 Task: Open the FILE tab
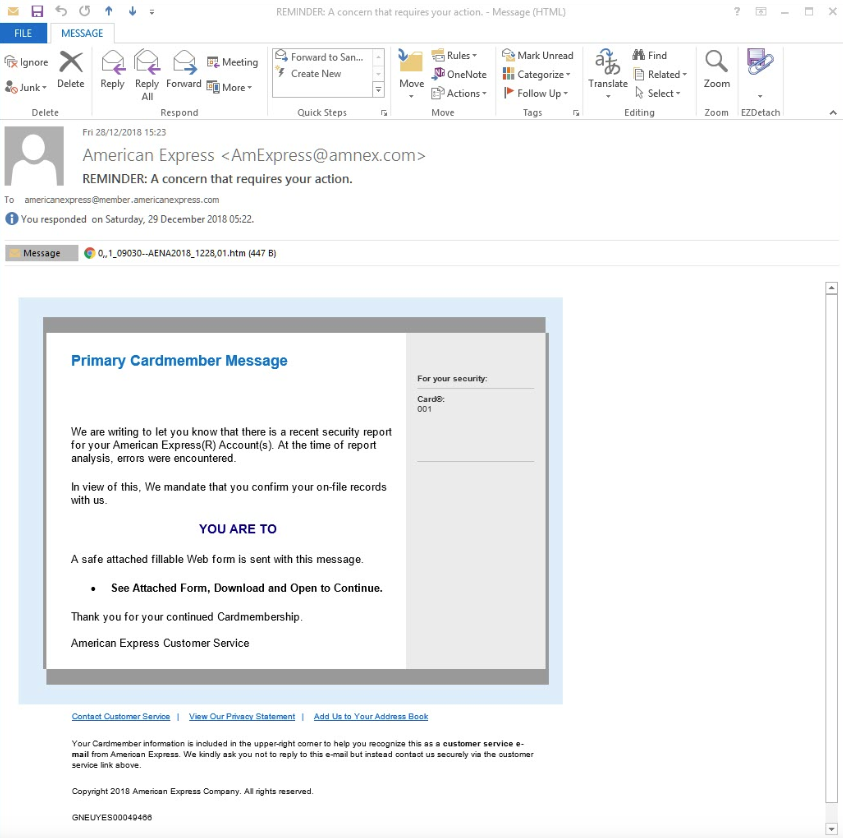tap(23, 33)
